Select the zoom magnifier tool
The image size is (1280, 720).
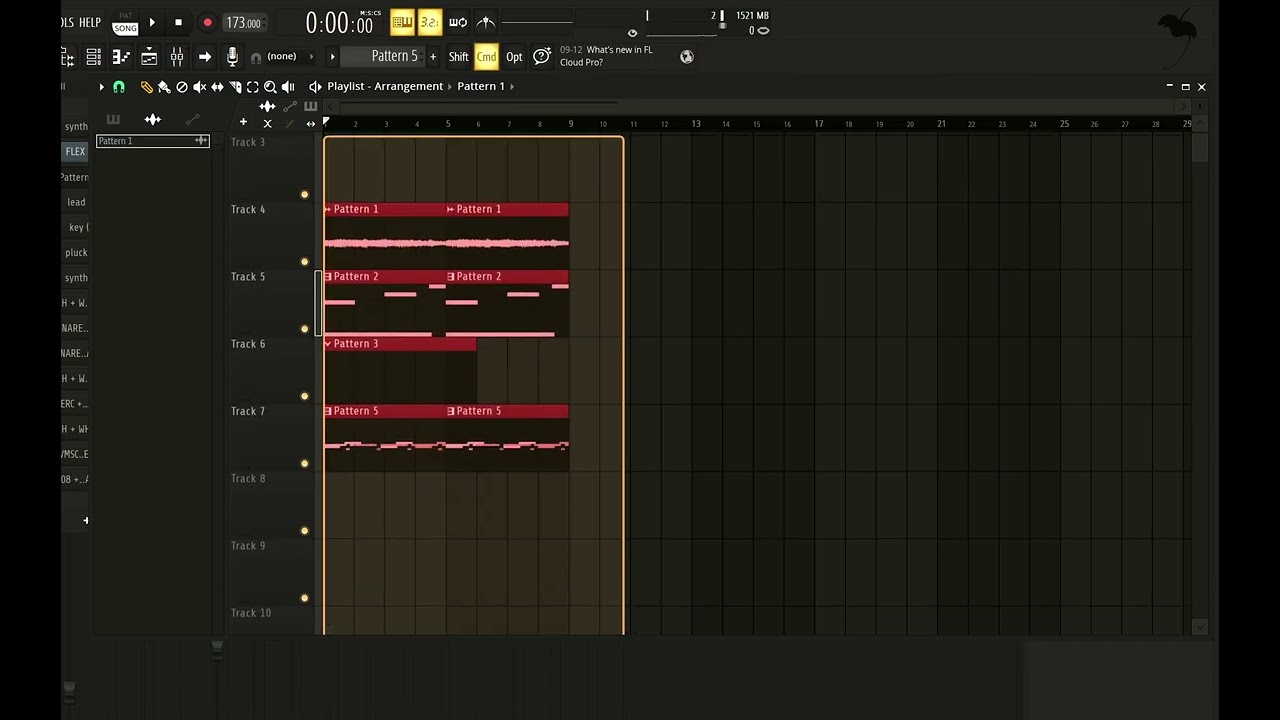tap(270, 87)
